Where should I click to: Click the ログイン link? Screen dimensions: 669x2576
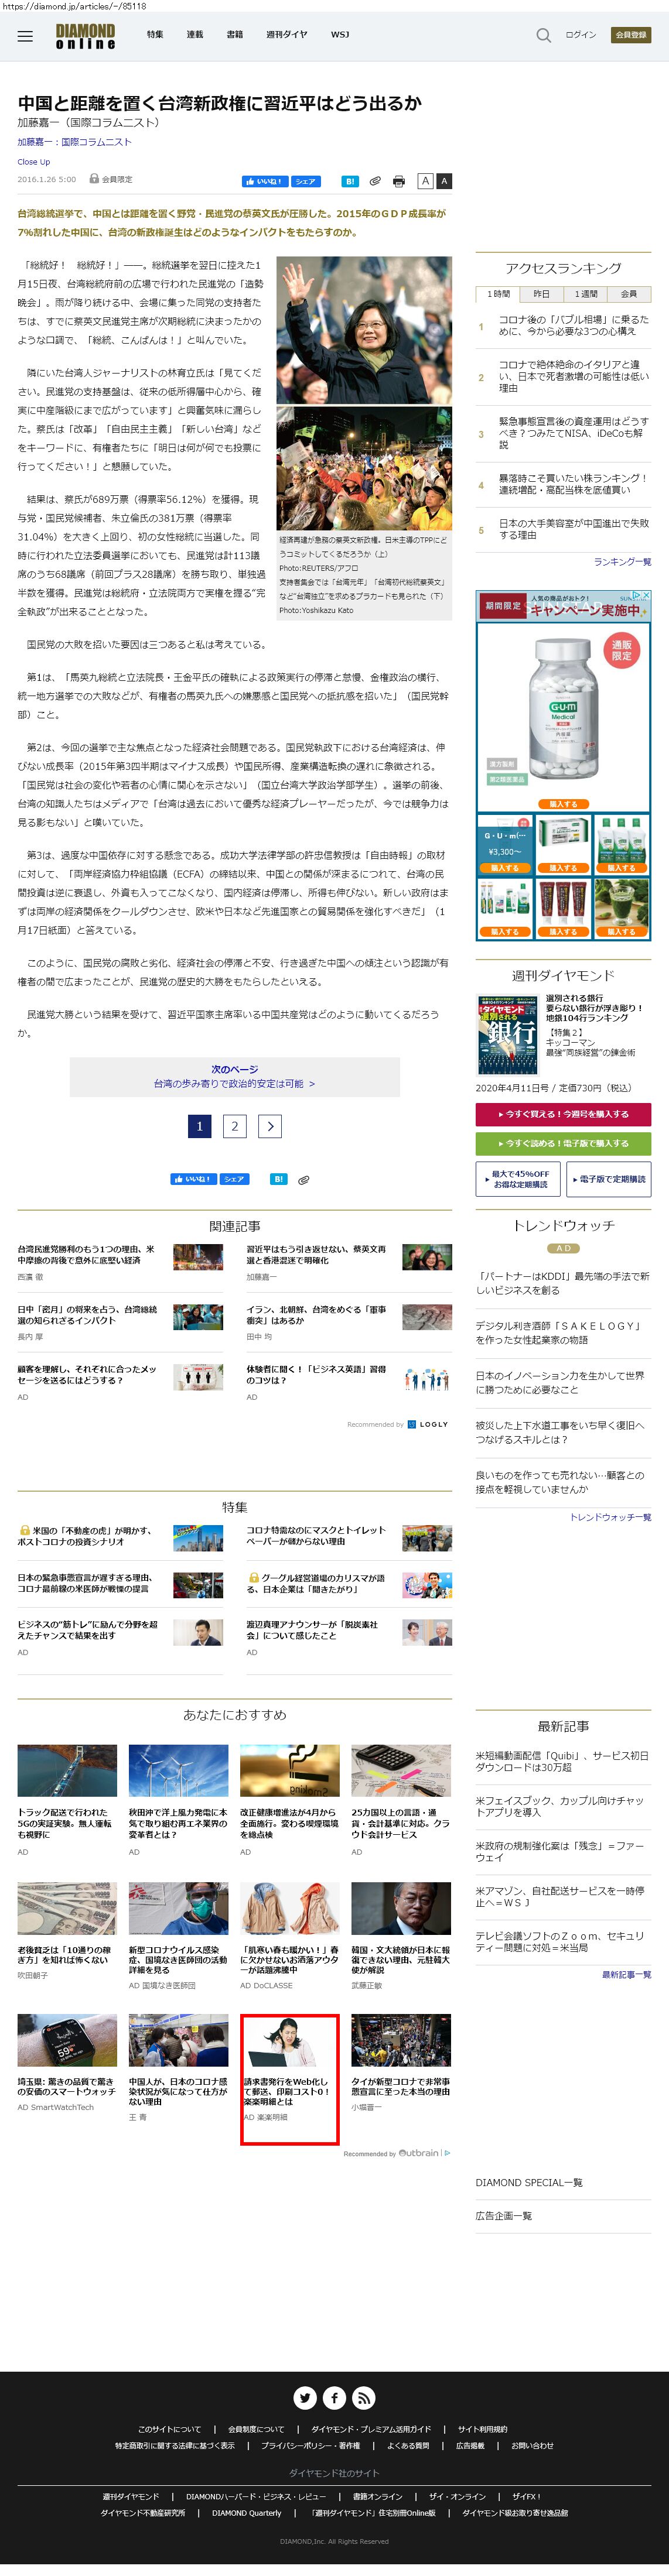581,35
